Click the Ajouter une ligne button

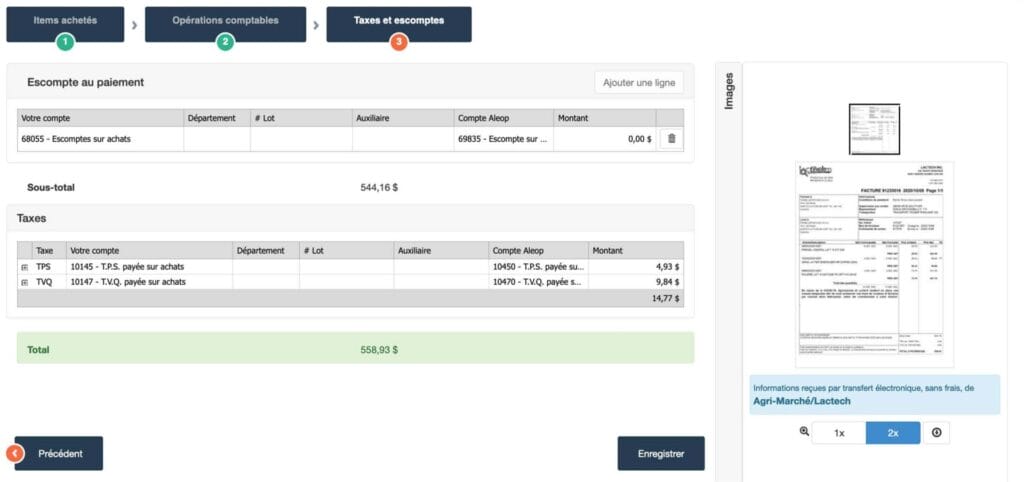638,82
